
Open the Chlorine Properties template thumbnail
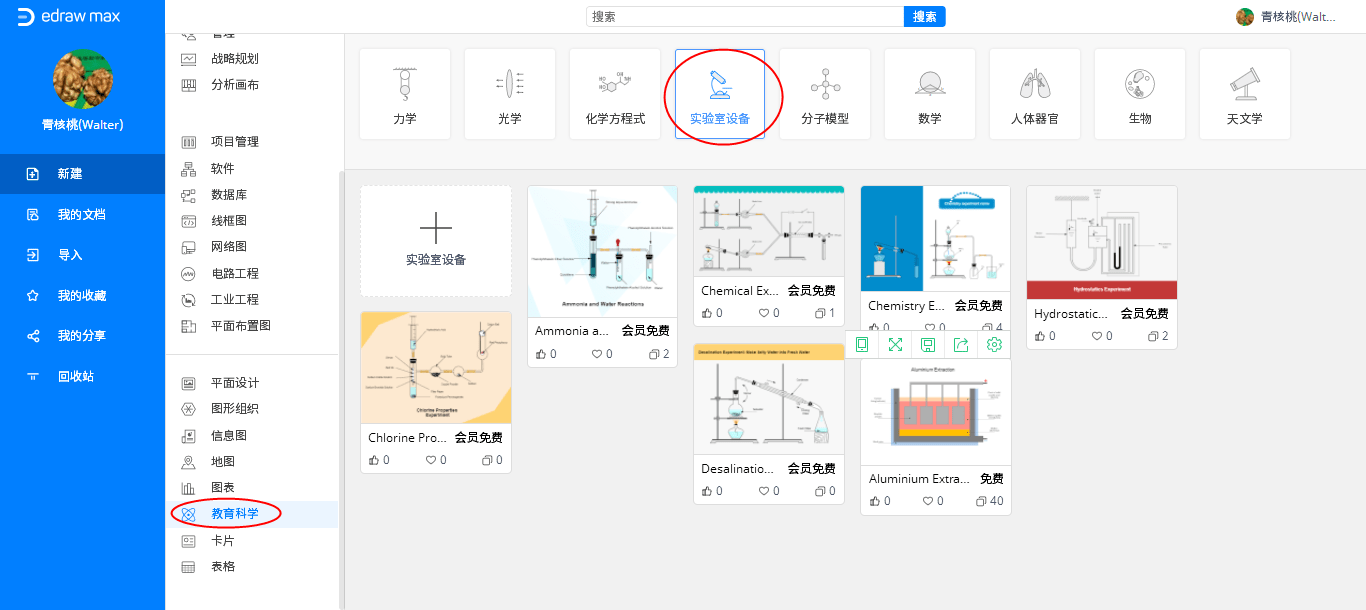coord(436,368)
